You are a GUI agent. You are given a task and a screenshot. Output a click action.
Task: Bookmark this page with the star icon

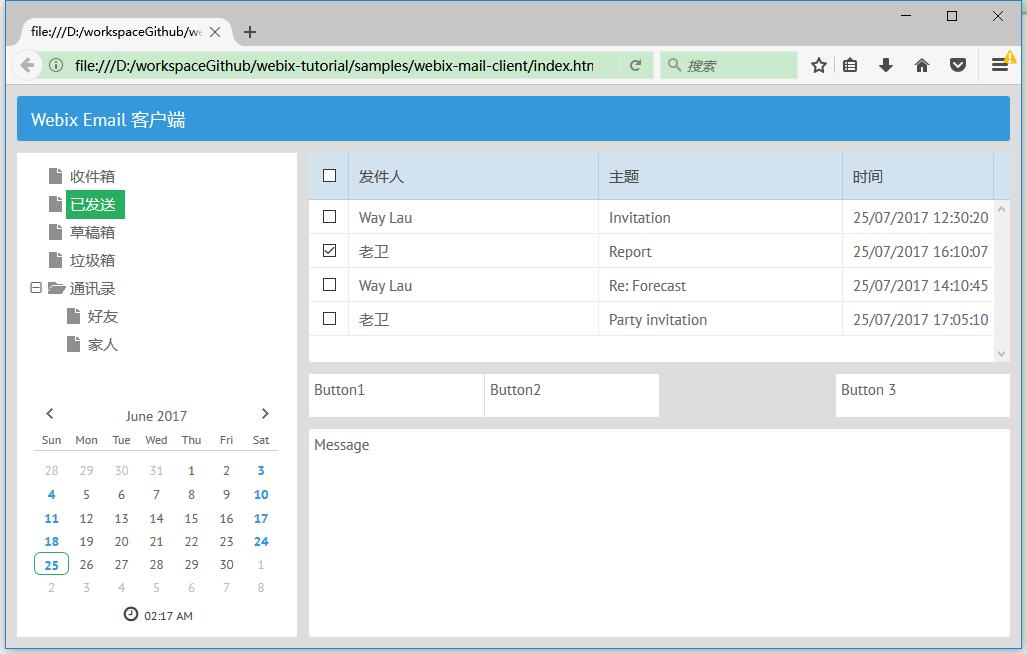tap(819, 65)
